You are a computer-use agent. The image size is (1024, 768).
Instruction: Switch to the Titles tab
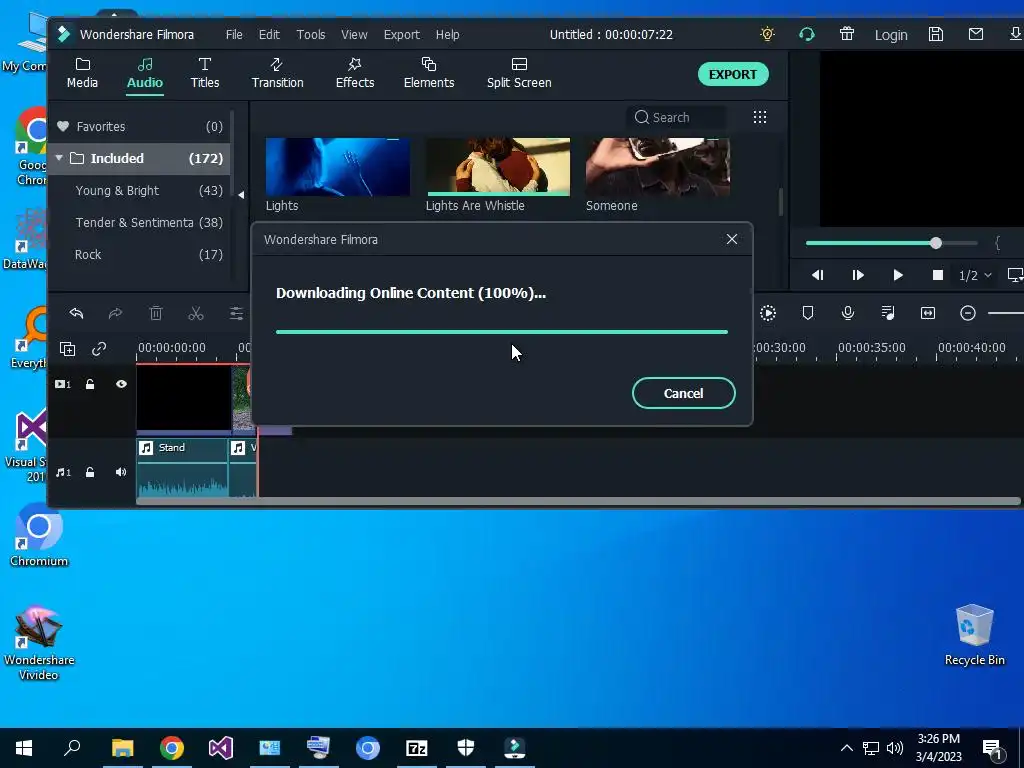click(204, 73)
